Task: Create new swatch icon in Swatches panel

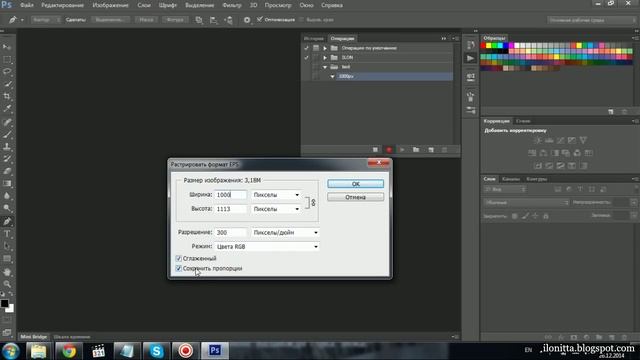Action: pyautogui.click(x=611, y=111)
